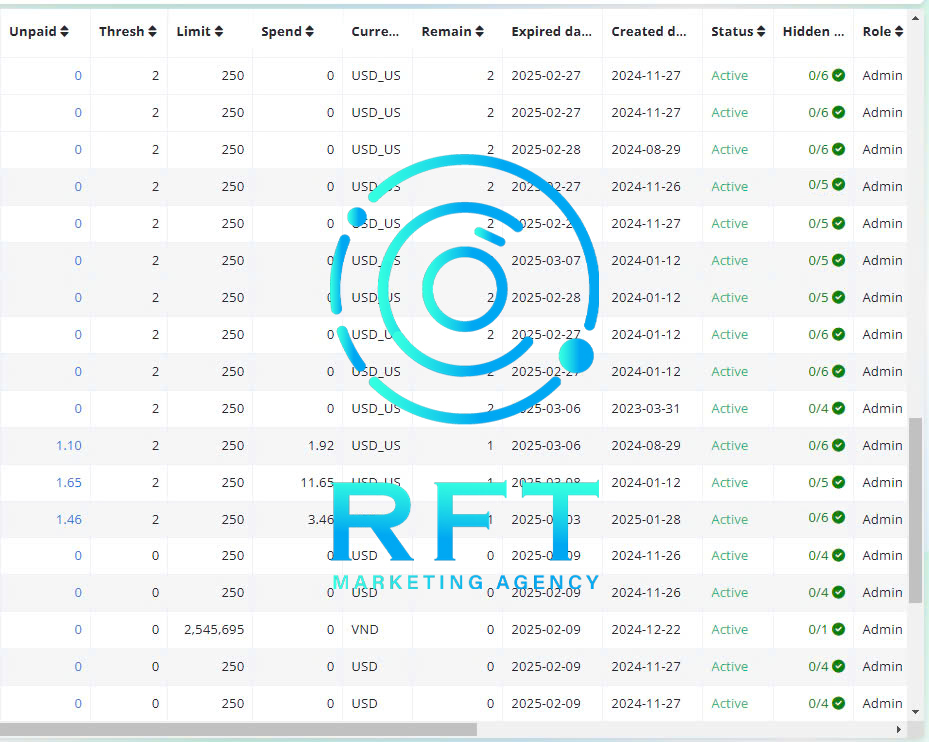This screenshot has width=929, height=742.
Task: Click the Created d... column header
Action: [x=649, y=31]
